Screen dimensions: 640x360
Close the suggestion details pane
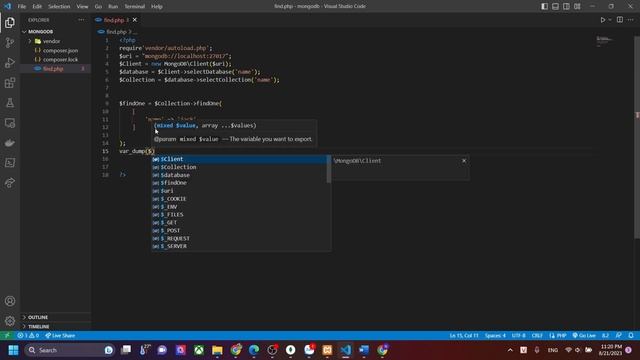point(464,161)
